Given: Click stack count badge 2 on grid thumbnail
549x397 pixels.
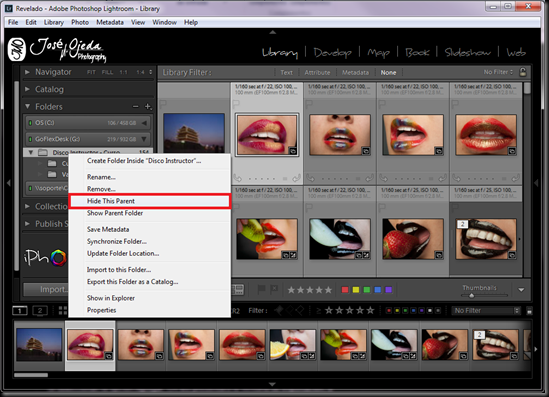Looking at the screenshot, I should click(x=462, y=224).
